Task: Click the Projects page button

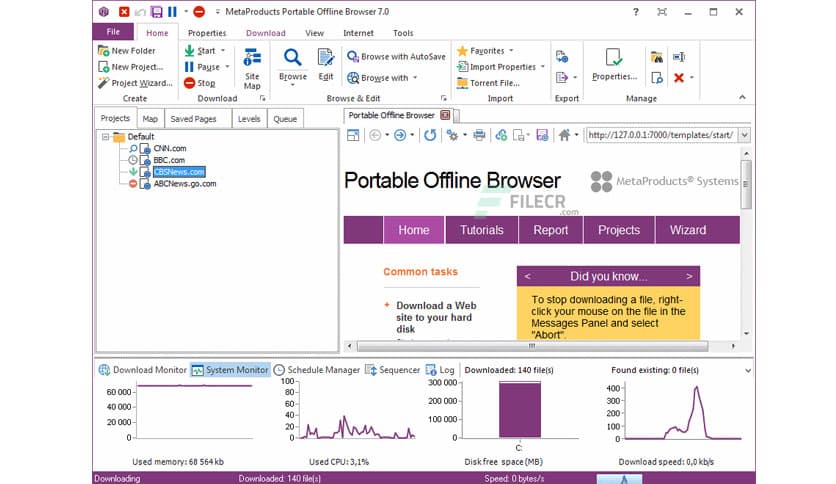Action: click(618, 230)
